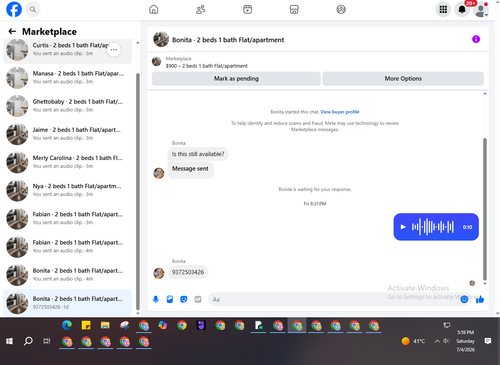The height and width of the screenshot is (365, 500).
Task: Click the audio clip waveform
Action: click(433, 227)
